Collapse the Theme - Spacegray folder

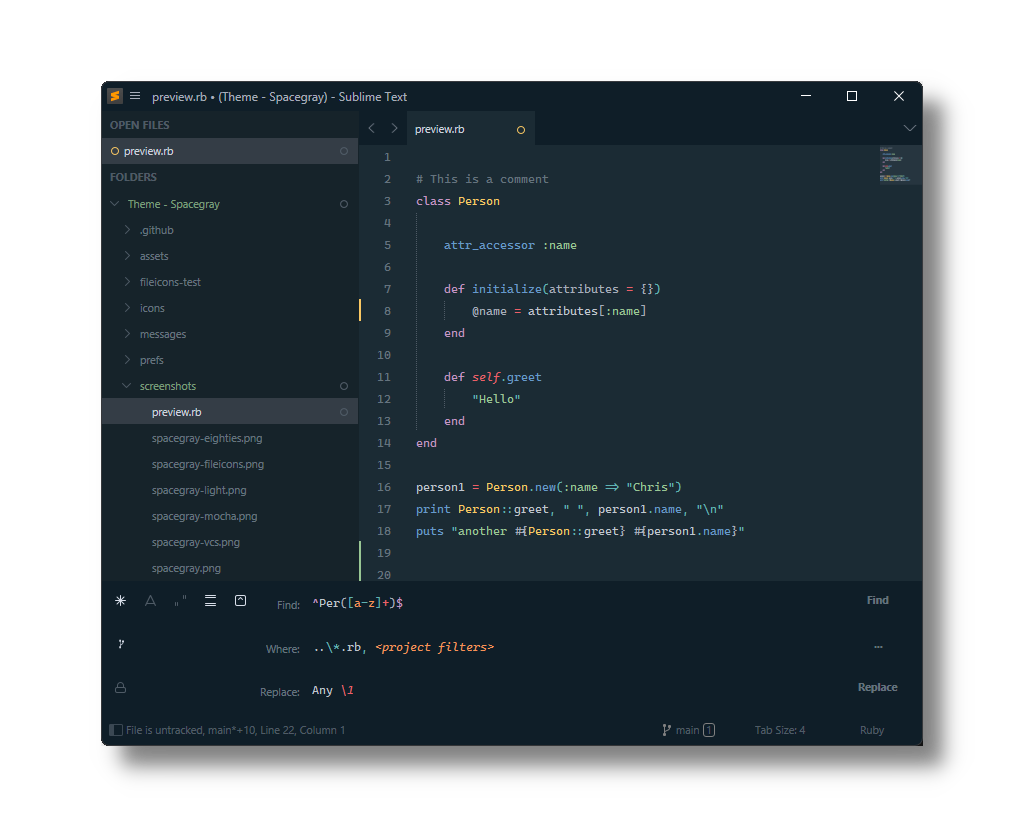pos(115,204)
